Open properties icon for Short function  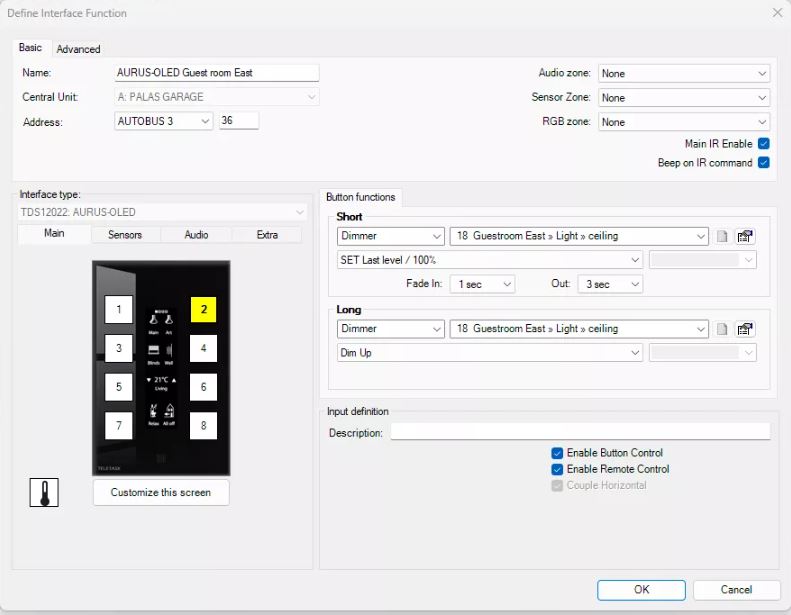tap(744, 237)
